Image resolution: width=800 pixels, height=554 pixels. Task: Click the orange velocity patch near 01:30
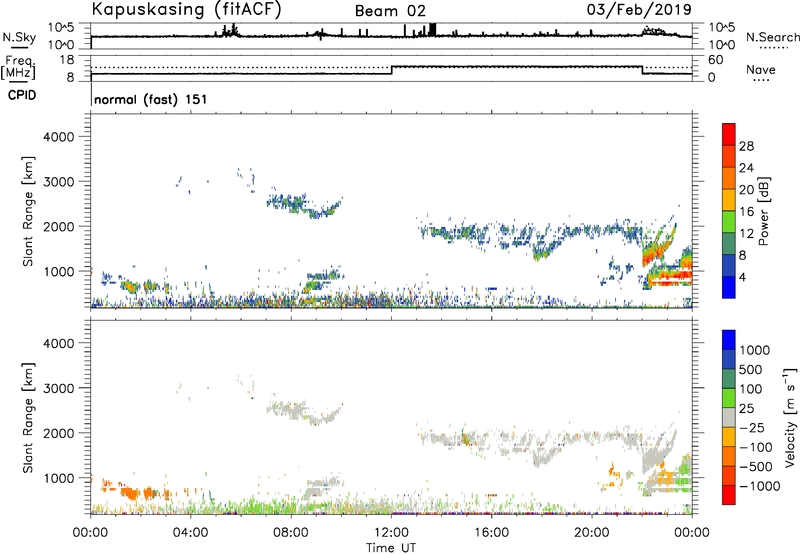click(x=131, y=494)
